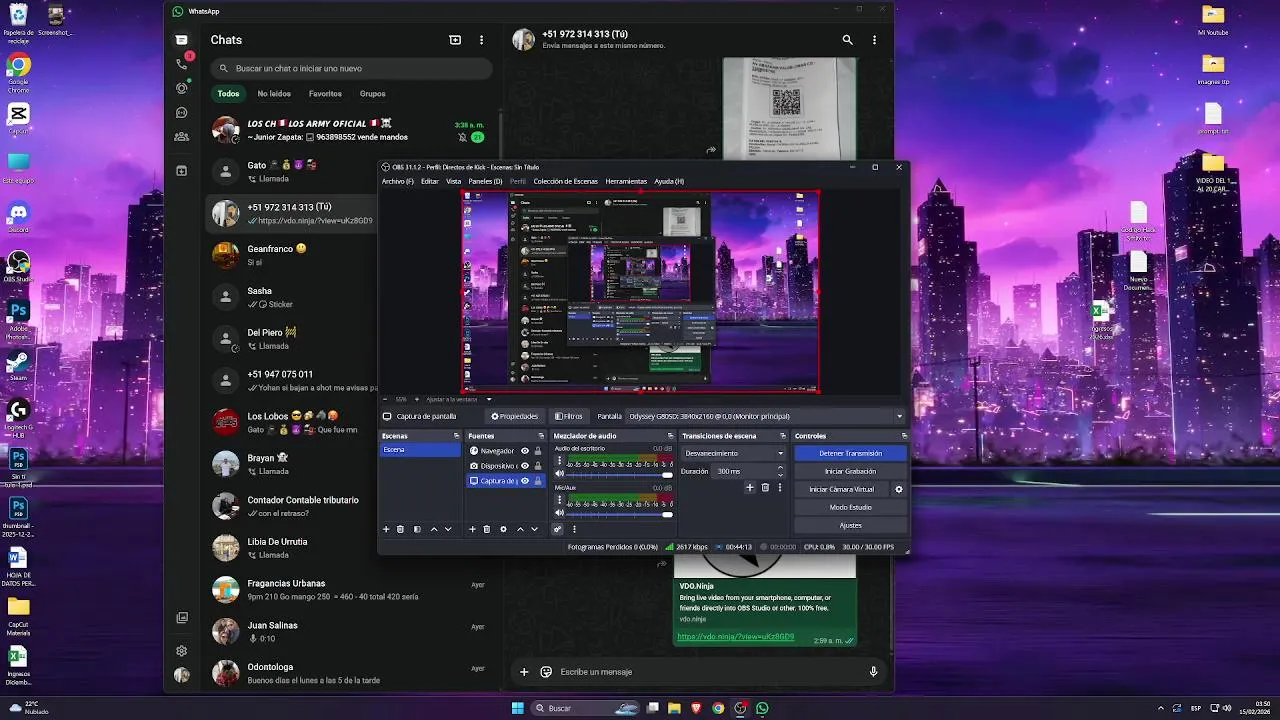1280x720 pixels.
Task: Toggle visibility of Navegador source
Action: click(x=525, y=451)
